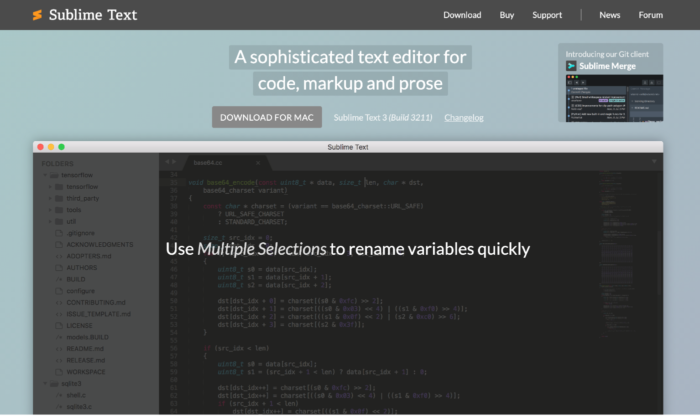700x420 pixels.
Task: Click the util folder icon
Action: pos(59,221)
